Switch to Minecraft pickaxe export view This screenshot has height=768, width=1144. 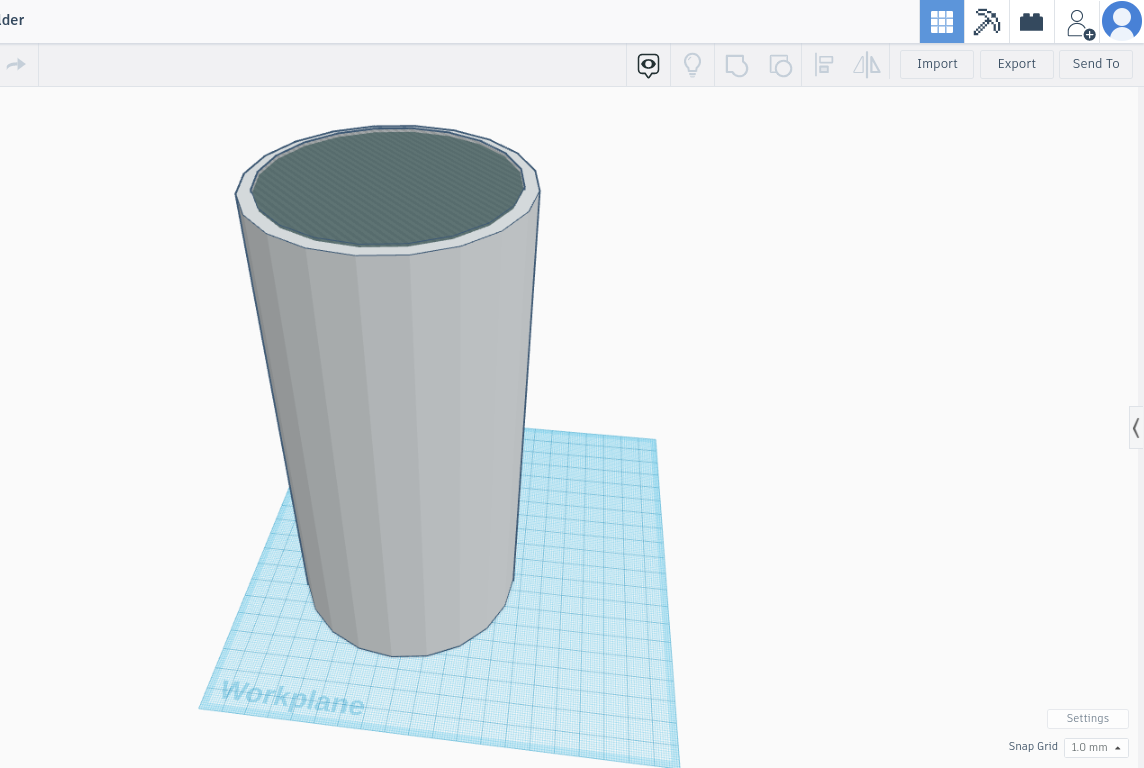click(987, 21)
